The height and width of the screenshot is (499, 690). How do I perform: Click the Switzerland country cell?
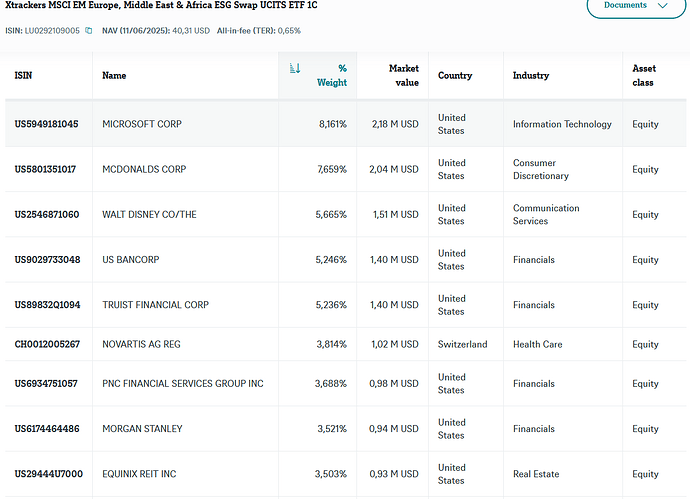(x=462, y=345)
